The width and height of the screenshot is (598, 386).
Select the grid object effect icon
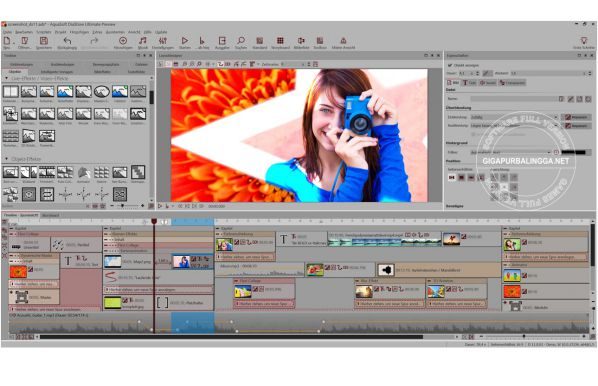tap(101, 173)
